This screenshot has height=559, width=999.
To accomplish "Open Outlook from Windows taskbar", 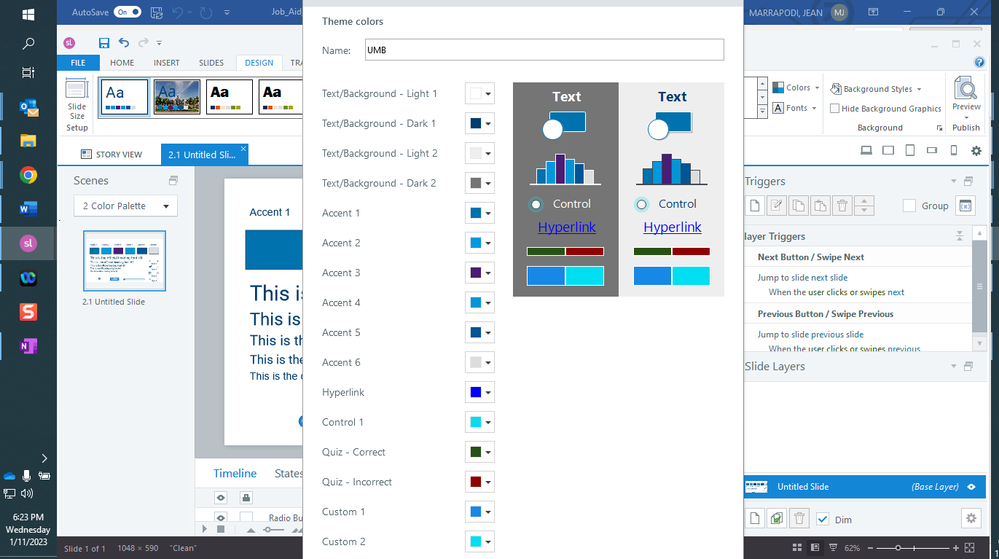I will pyautogui.click(x=28, y=108).
